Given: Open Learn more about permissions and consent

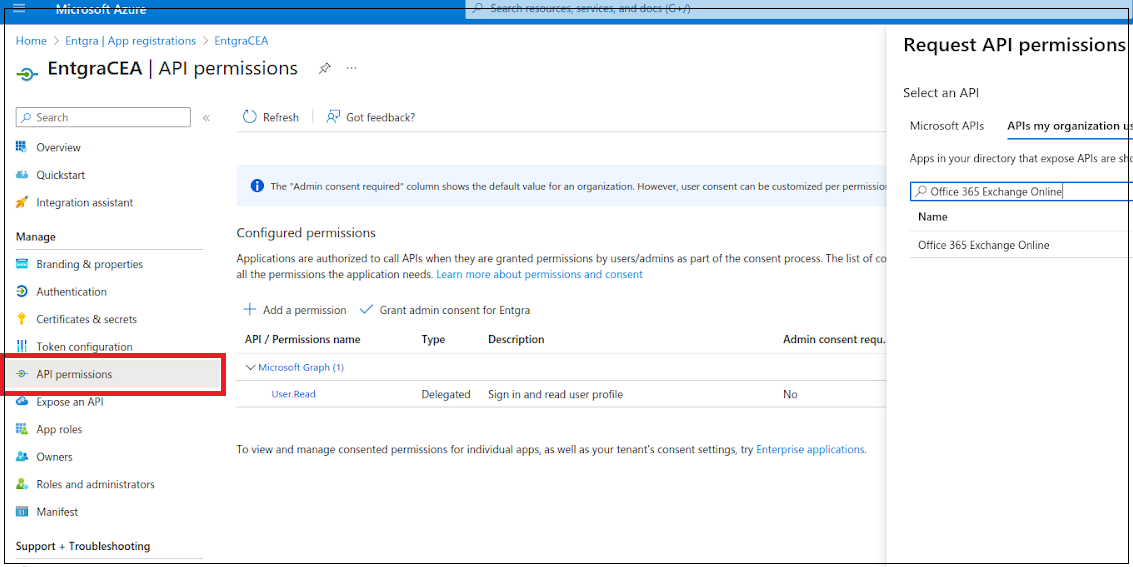Looking at the screenshot, I should (x=539, y=274).
